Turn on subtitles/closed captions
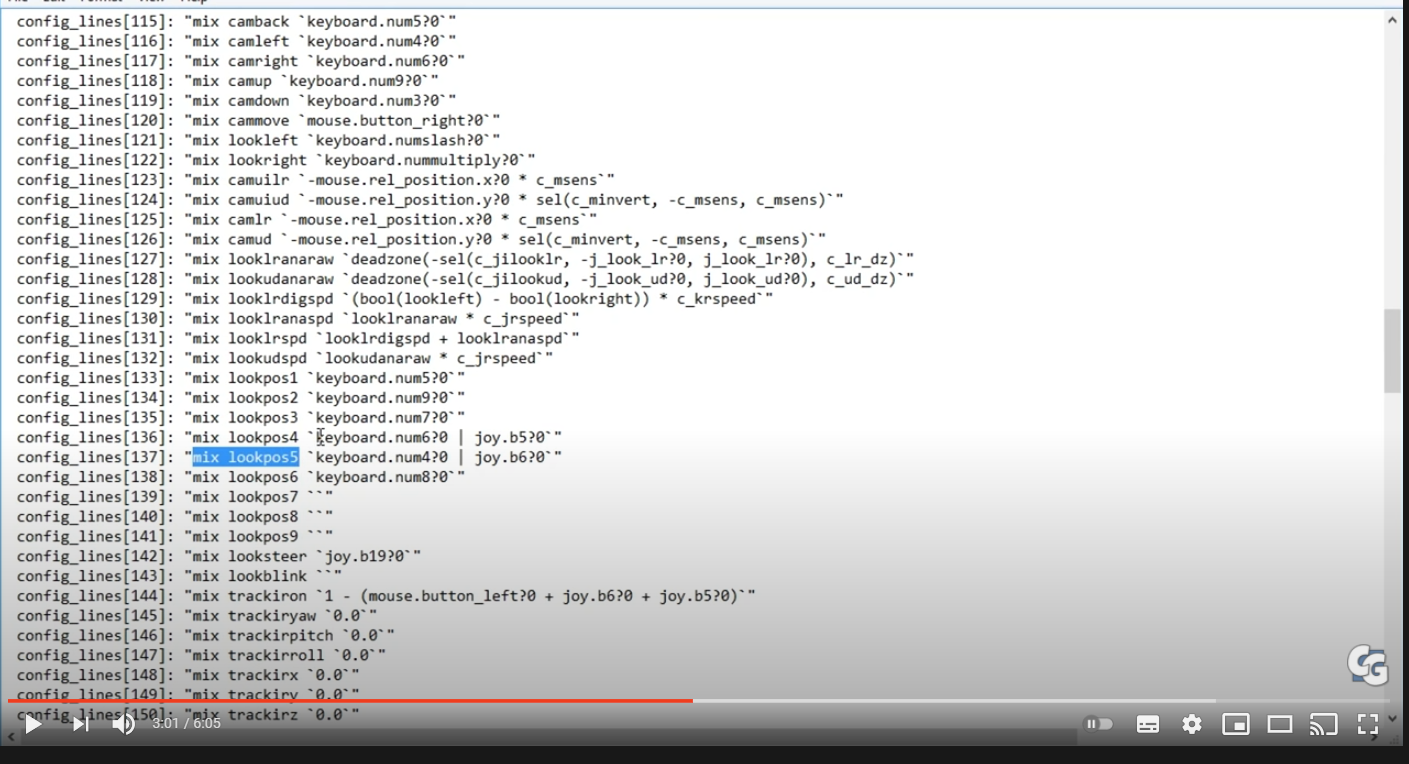 (x=1148, y=724)
